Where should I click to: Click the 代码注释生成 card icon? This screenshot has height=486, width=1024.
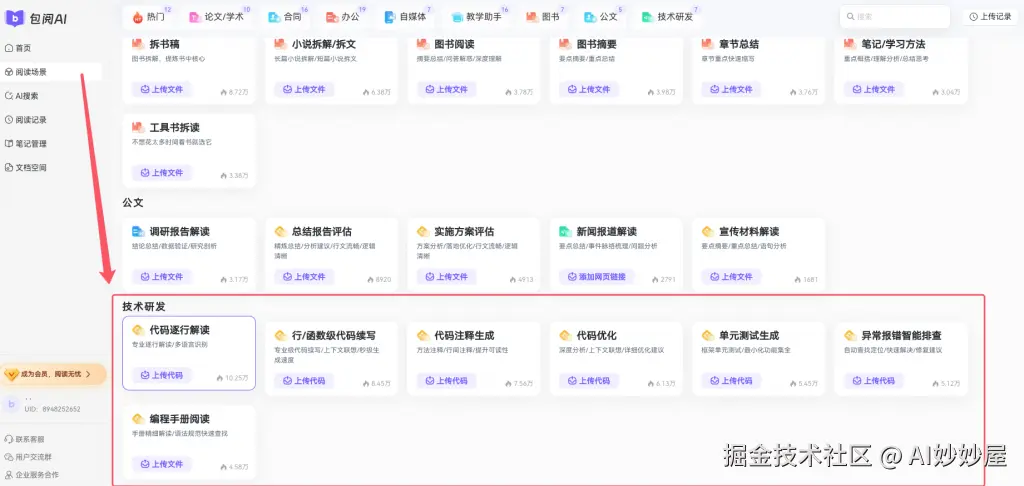tap(423, 336)
